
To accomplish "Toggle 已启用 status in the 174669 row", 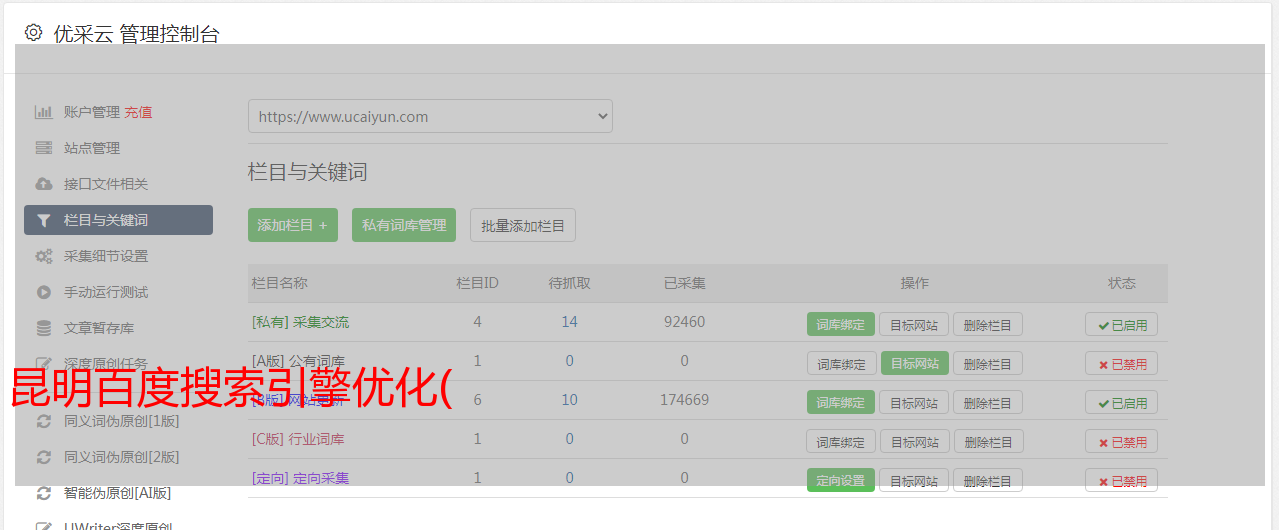I will [x=1122, y=402].
